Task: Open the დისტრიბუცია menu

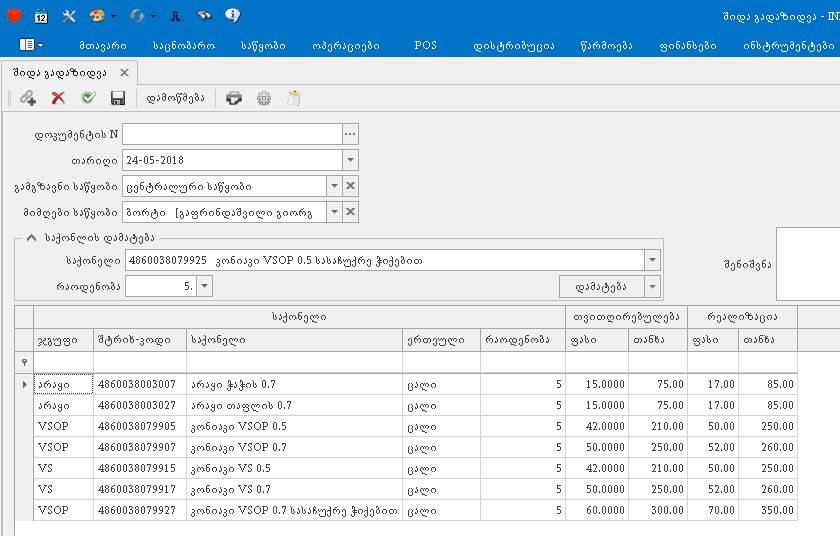Action: 514,46
